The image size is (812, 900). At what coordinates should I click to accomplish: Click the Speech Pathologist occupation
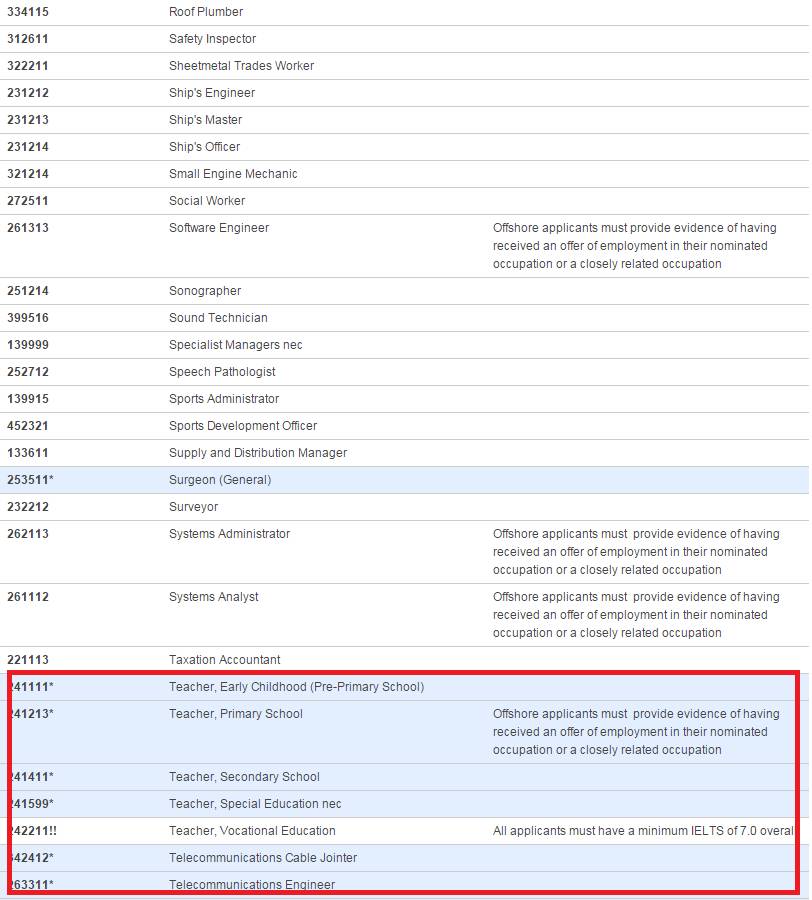(x=222, y=372)
